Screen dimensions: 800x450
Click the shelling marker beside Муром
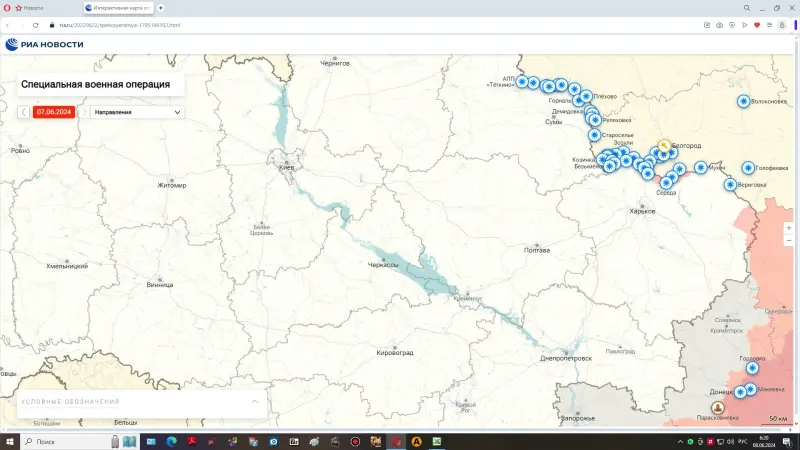pyautogui.click(x=701, y=167)
